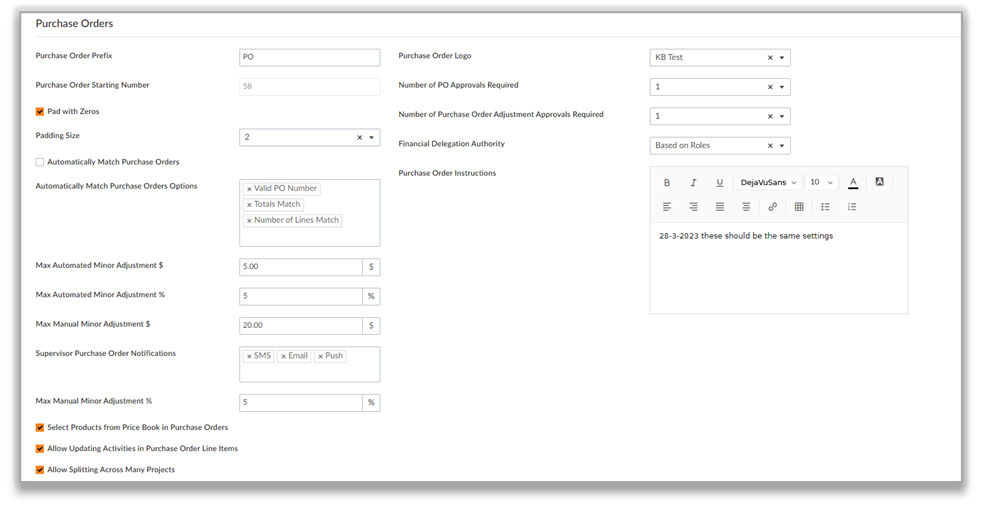
Task: Enable Automatically Match Purchase Orders
Action: point(40,162)
